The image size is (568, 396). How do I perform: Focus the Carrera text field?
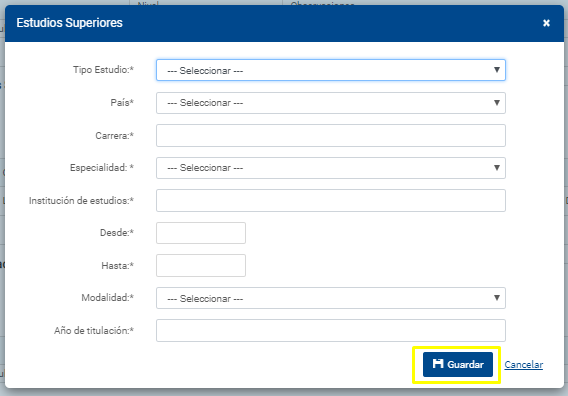(x=331, y=136)
